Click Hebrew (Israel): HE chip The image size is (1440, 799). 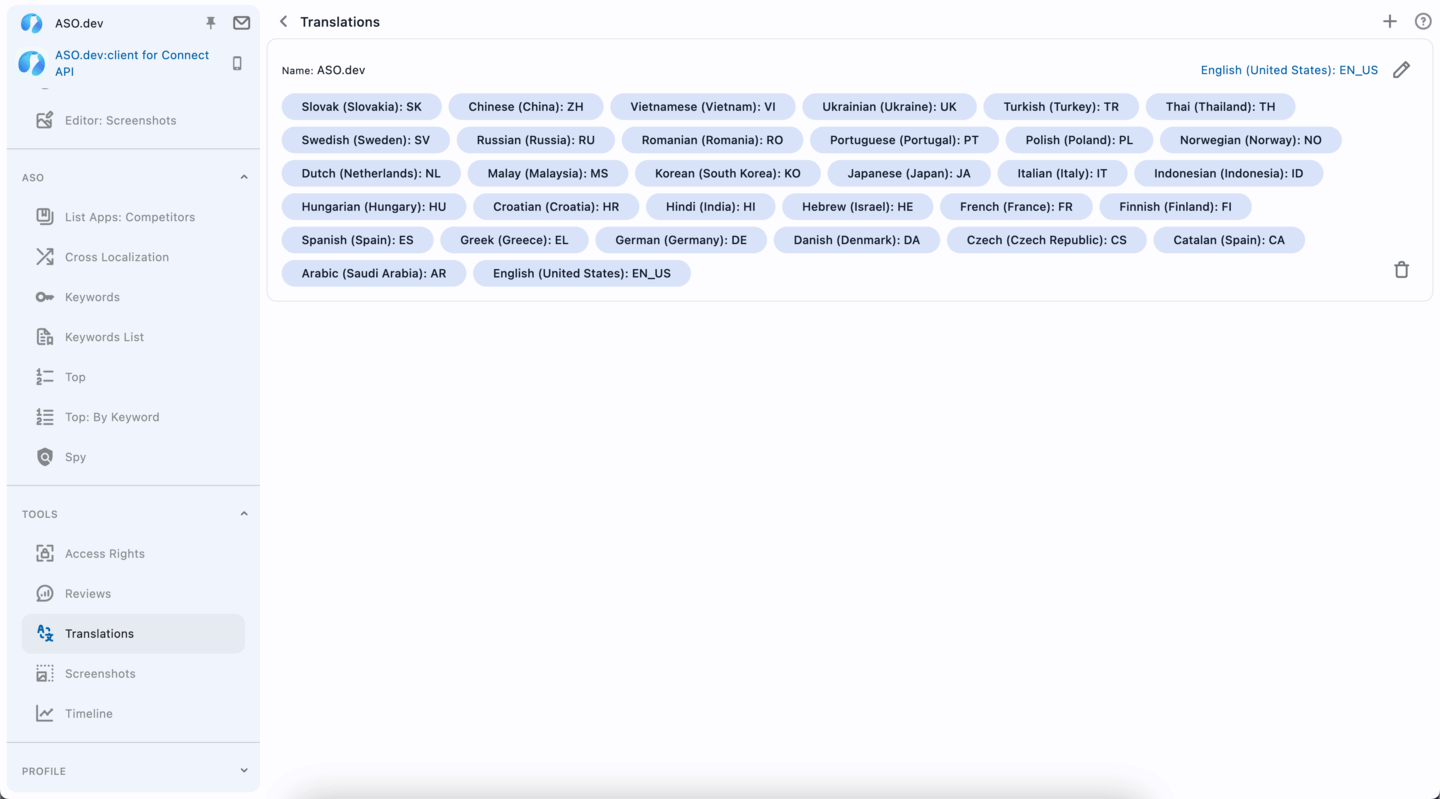[857, 207]
